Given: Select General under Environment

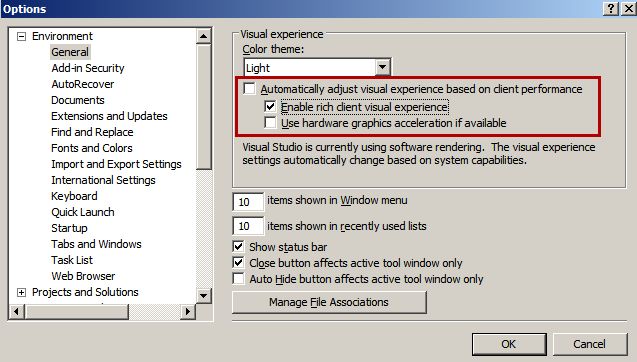Looking at the screenshot, I should 70,52.
